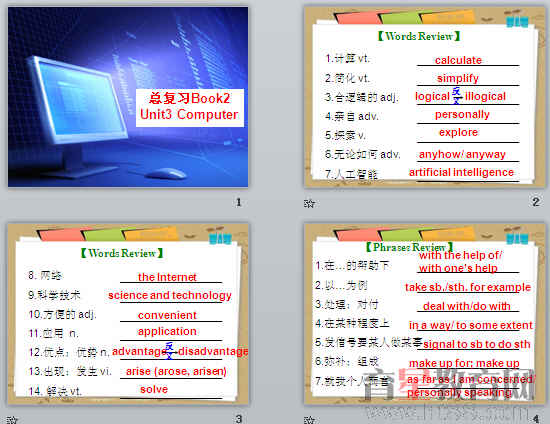Select slide 1 computer title thumbnail
550x424 pixels.
[128, 97]
